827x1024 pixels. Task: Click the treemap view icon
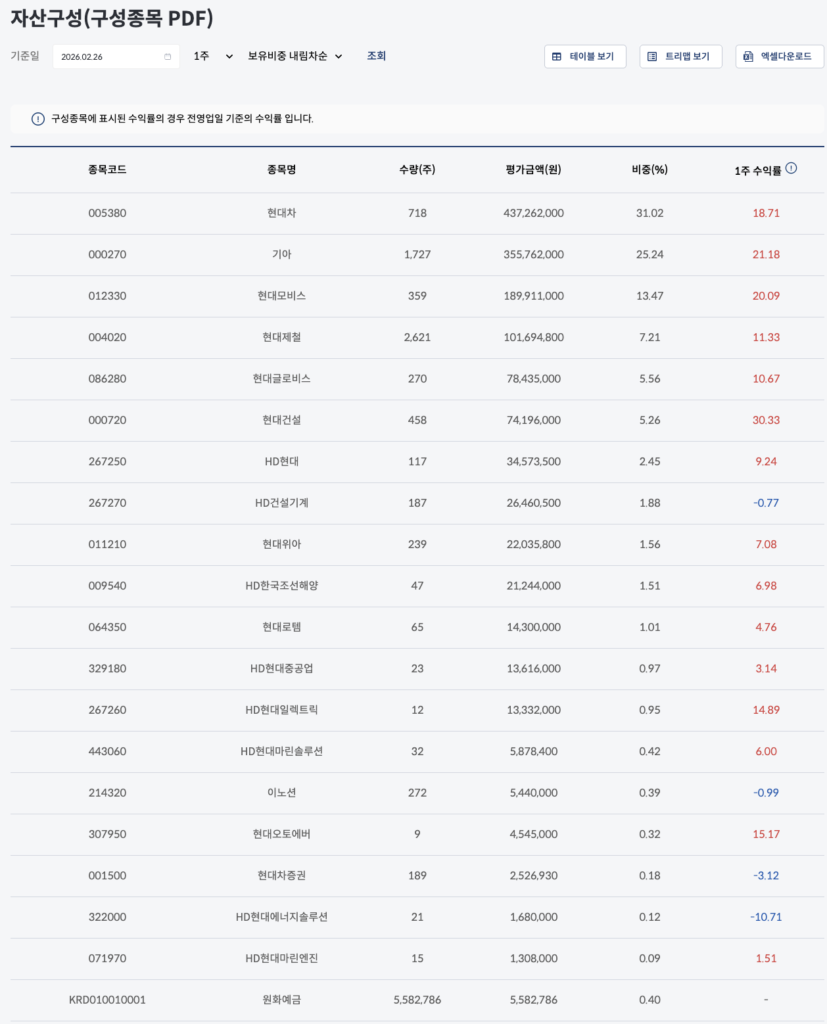coord(652,57)
